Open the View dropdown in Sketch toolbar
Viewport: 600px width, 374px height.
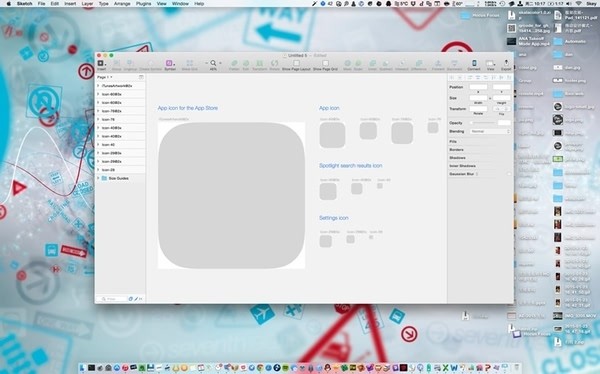tap(491, 64)
